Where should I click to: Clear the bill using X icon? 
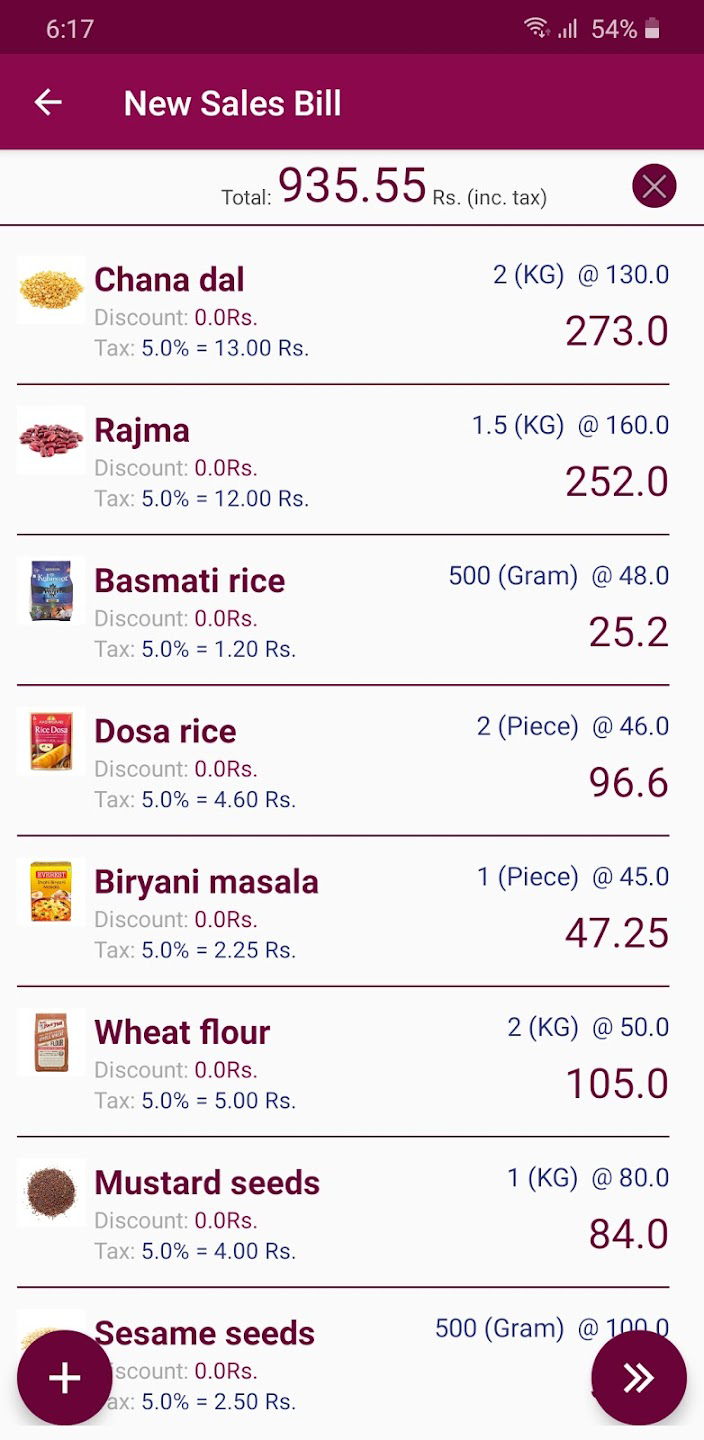(654, 186)
